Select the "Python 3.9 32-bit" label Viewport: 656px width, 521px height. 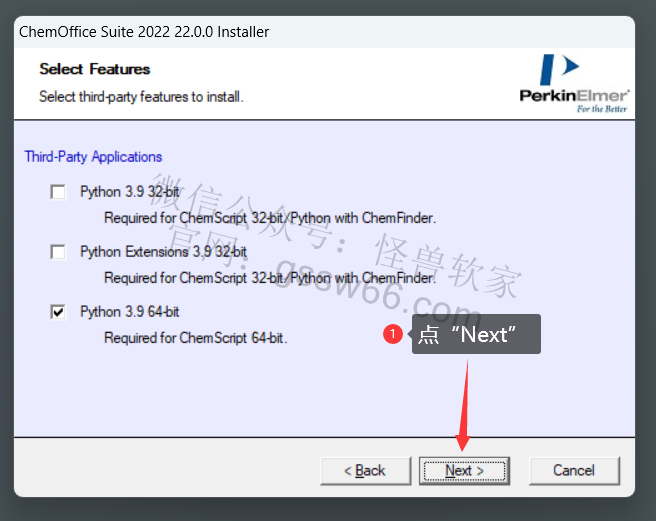click(x=130, y=192)
